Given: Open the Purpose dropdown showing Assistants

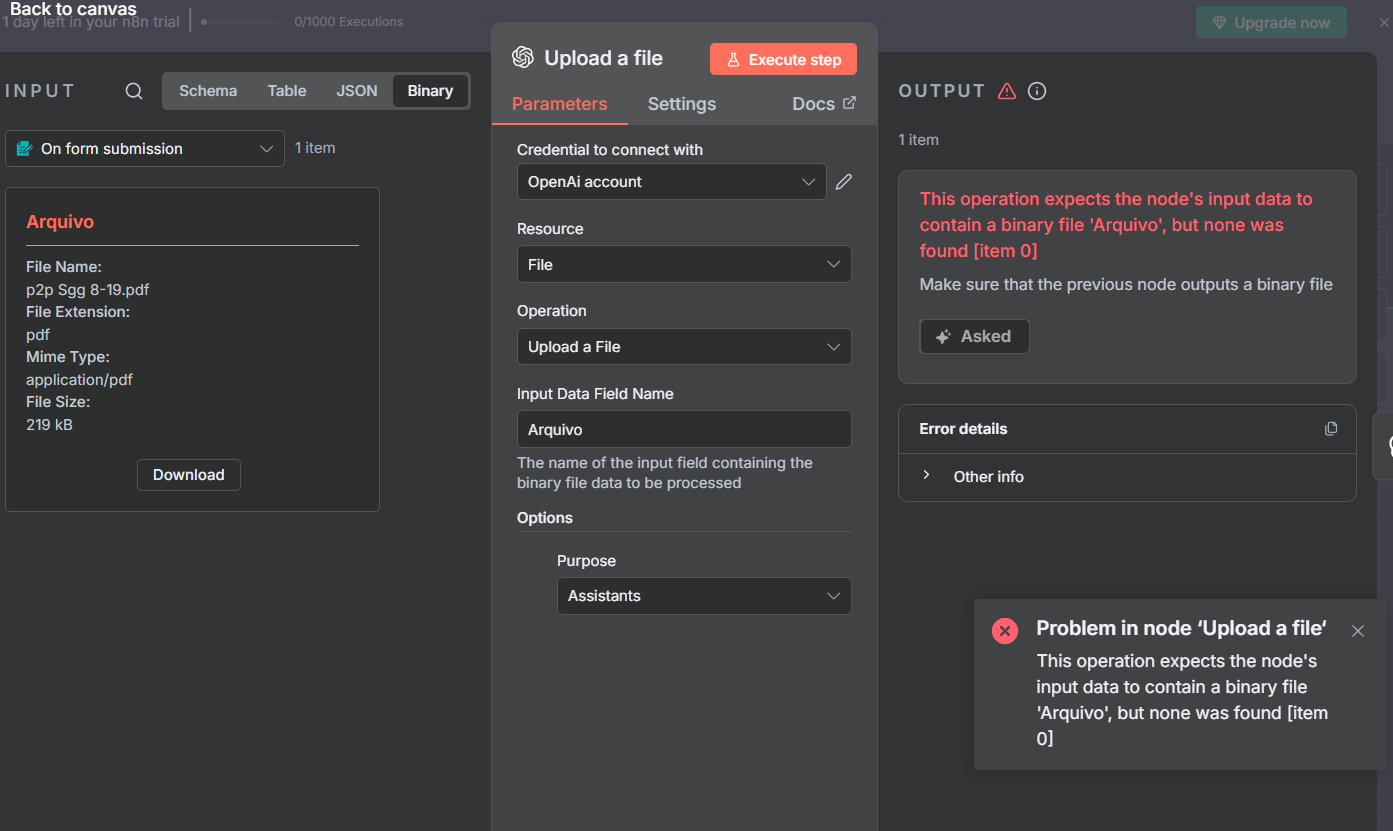Looking at the screenshot, I should click(x=703, y=596).
